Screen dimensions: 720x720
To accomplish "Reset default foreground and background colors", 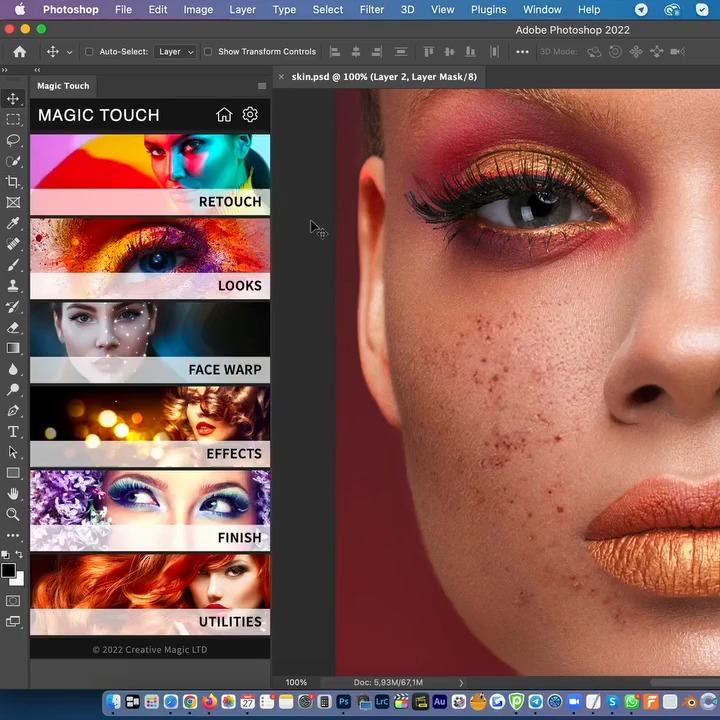I will click(5, 555).
